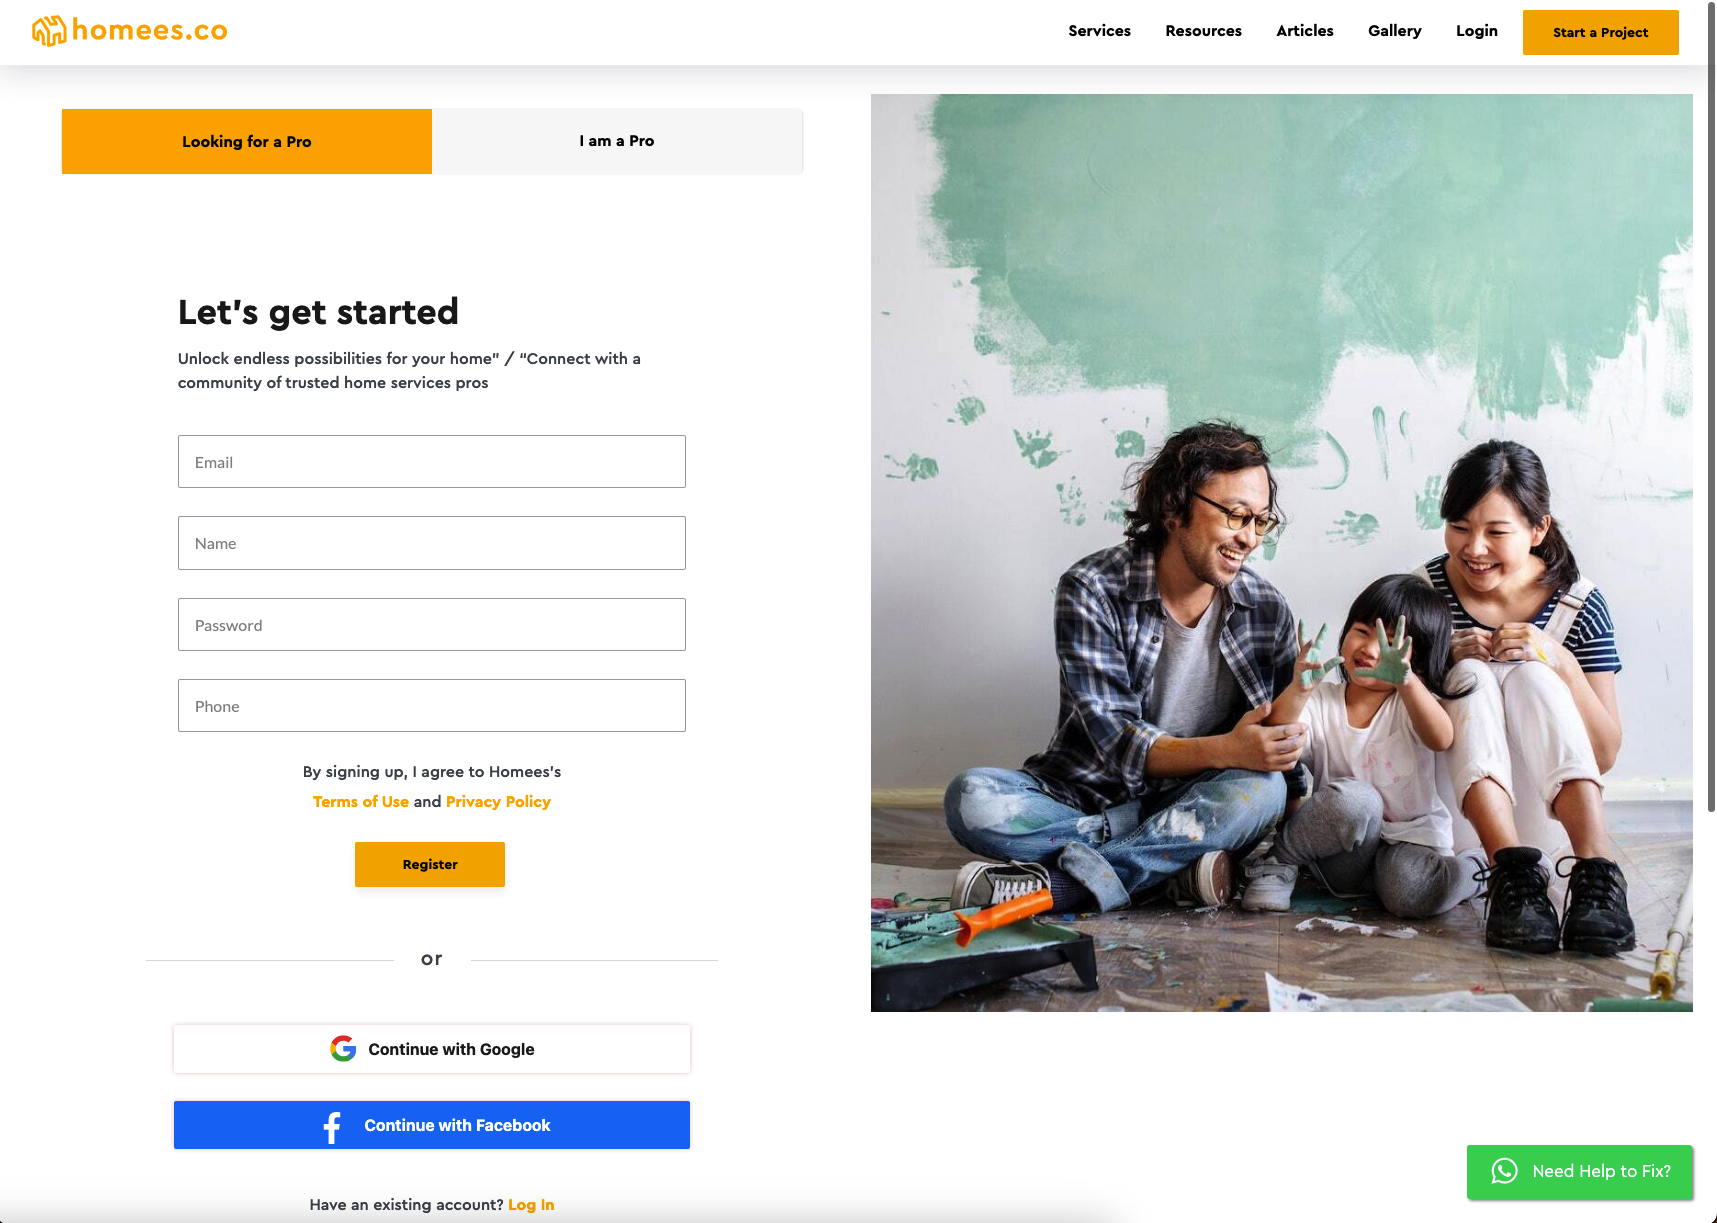This screenshot has height=1223, width=1717.
Task: Select the Looking for a Pro tab
Action: pyautogui.click(x=247, y=141)
